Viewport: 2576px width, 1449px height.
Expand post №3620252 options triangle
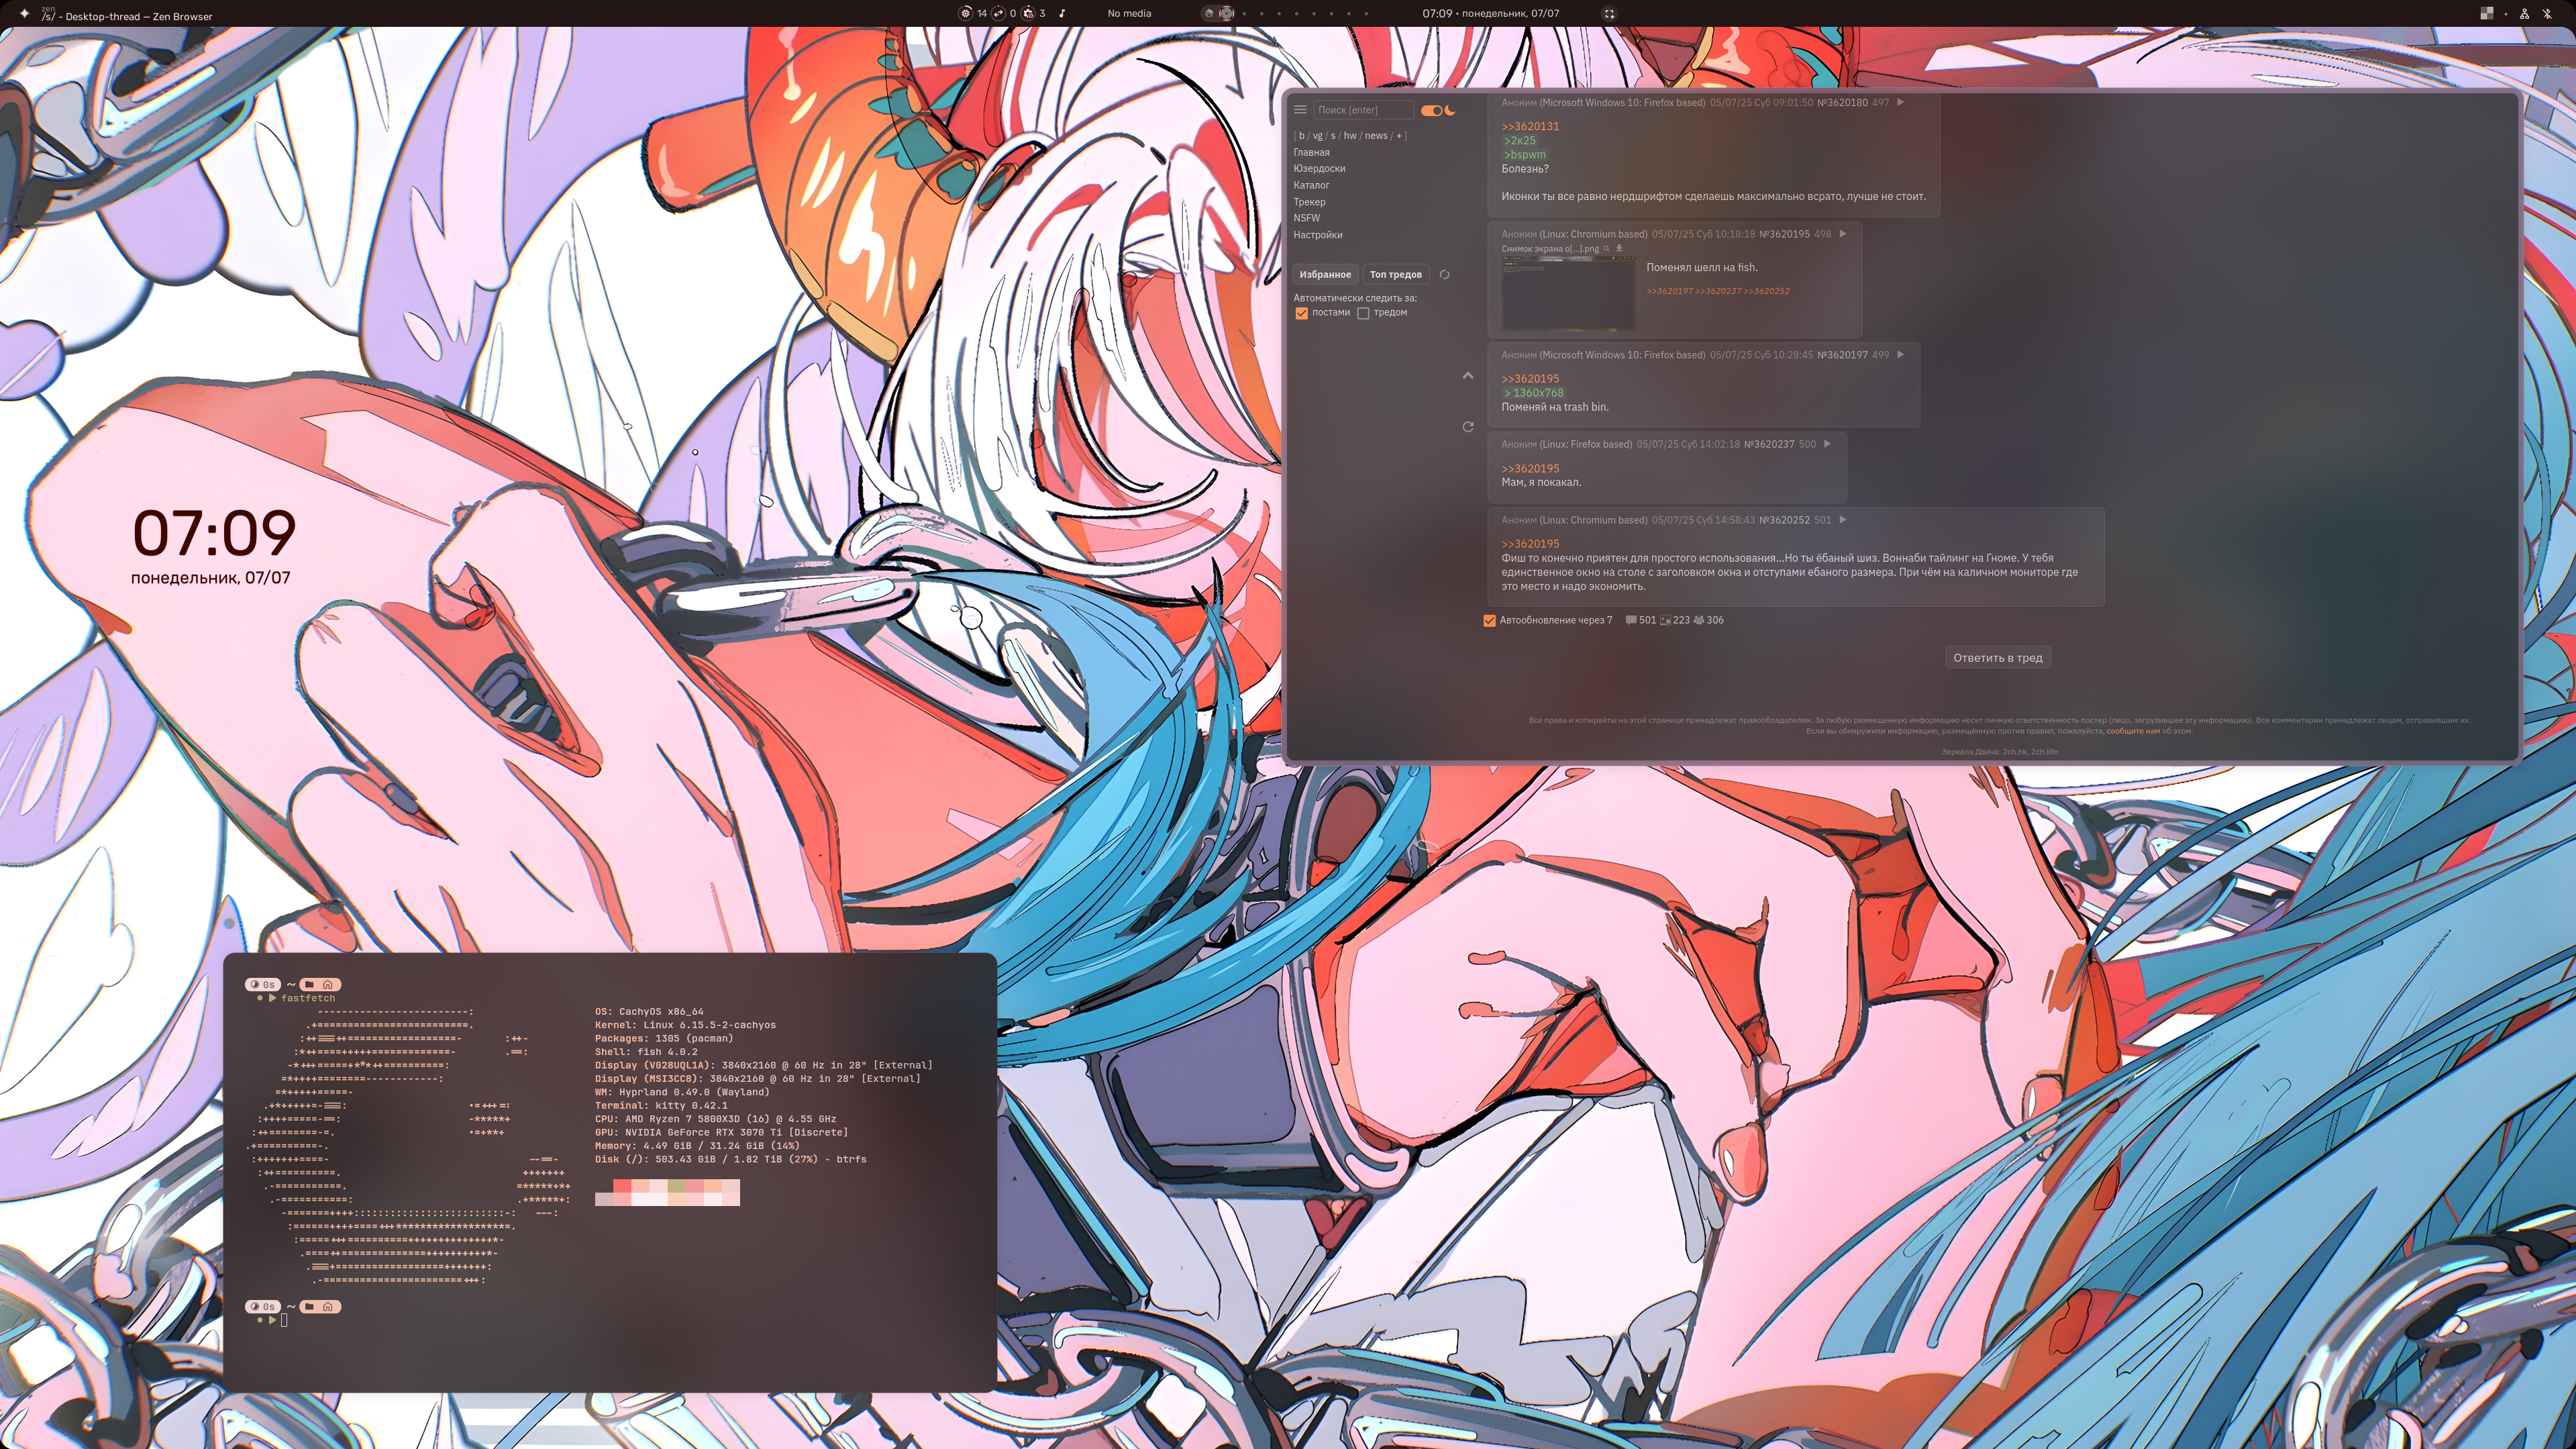[x=1842, y=520]
